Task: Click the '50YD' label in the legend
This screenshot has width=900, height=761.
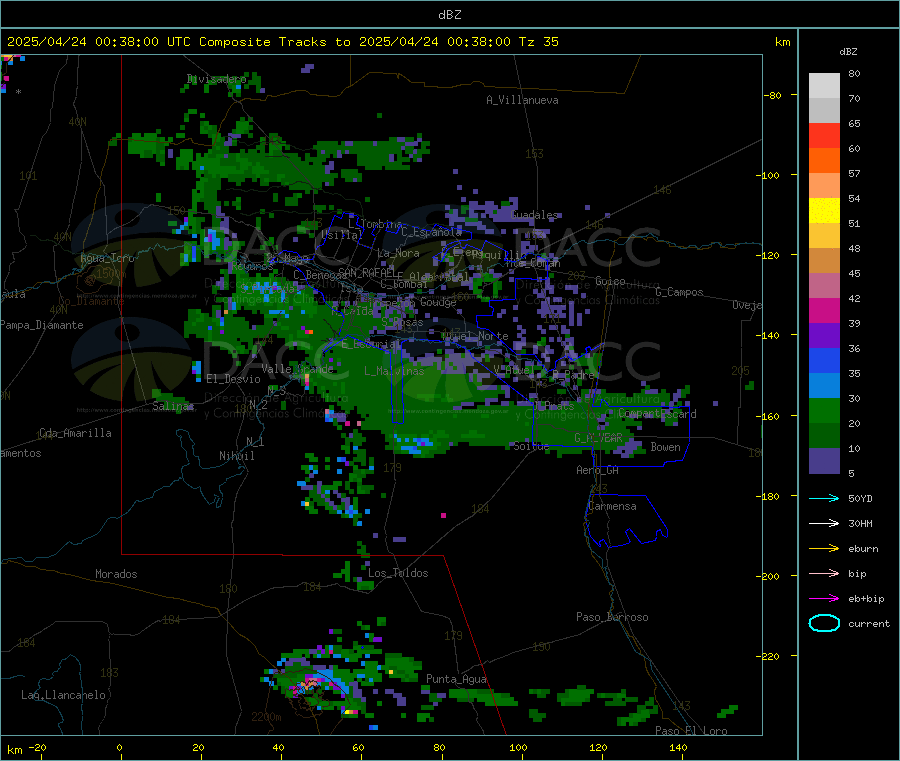Action: coord(860,498)
